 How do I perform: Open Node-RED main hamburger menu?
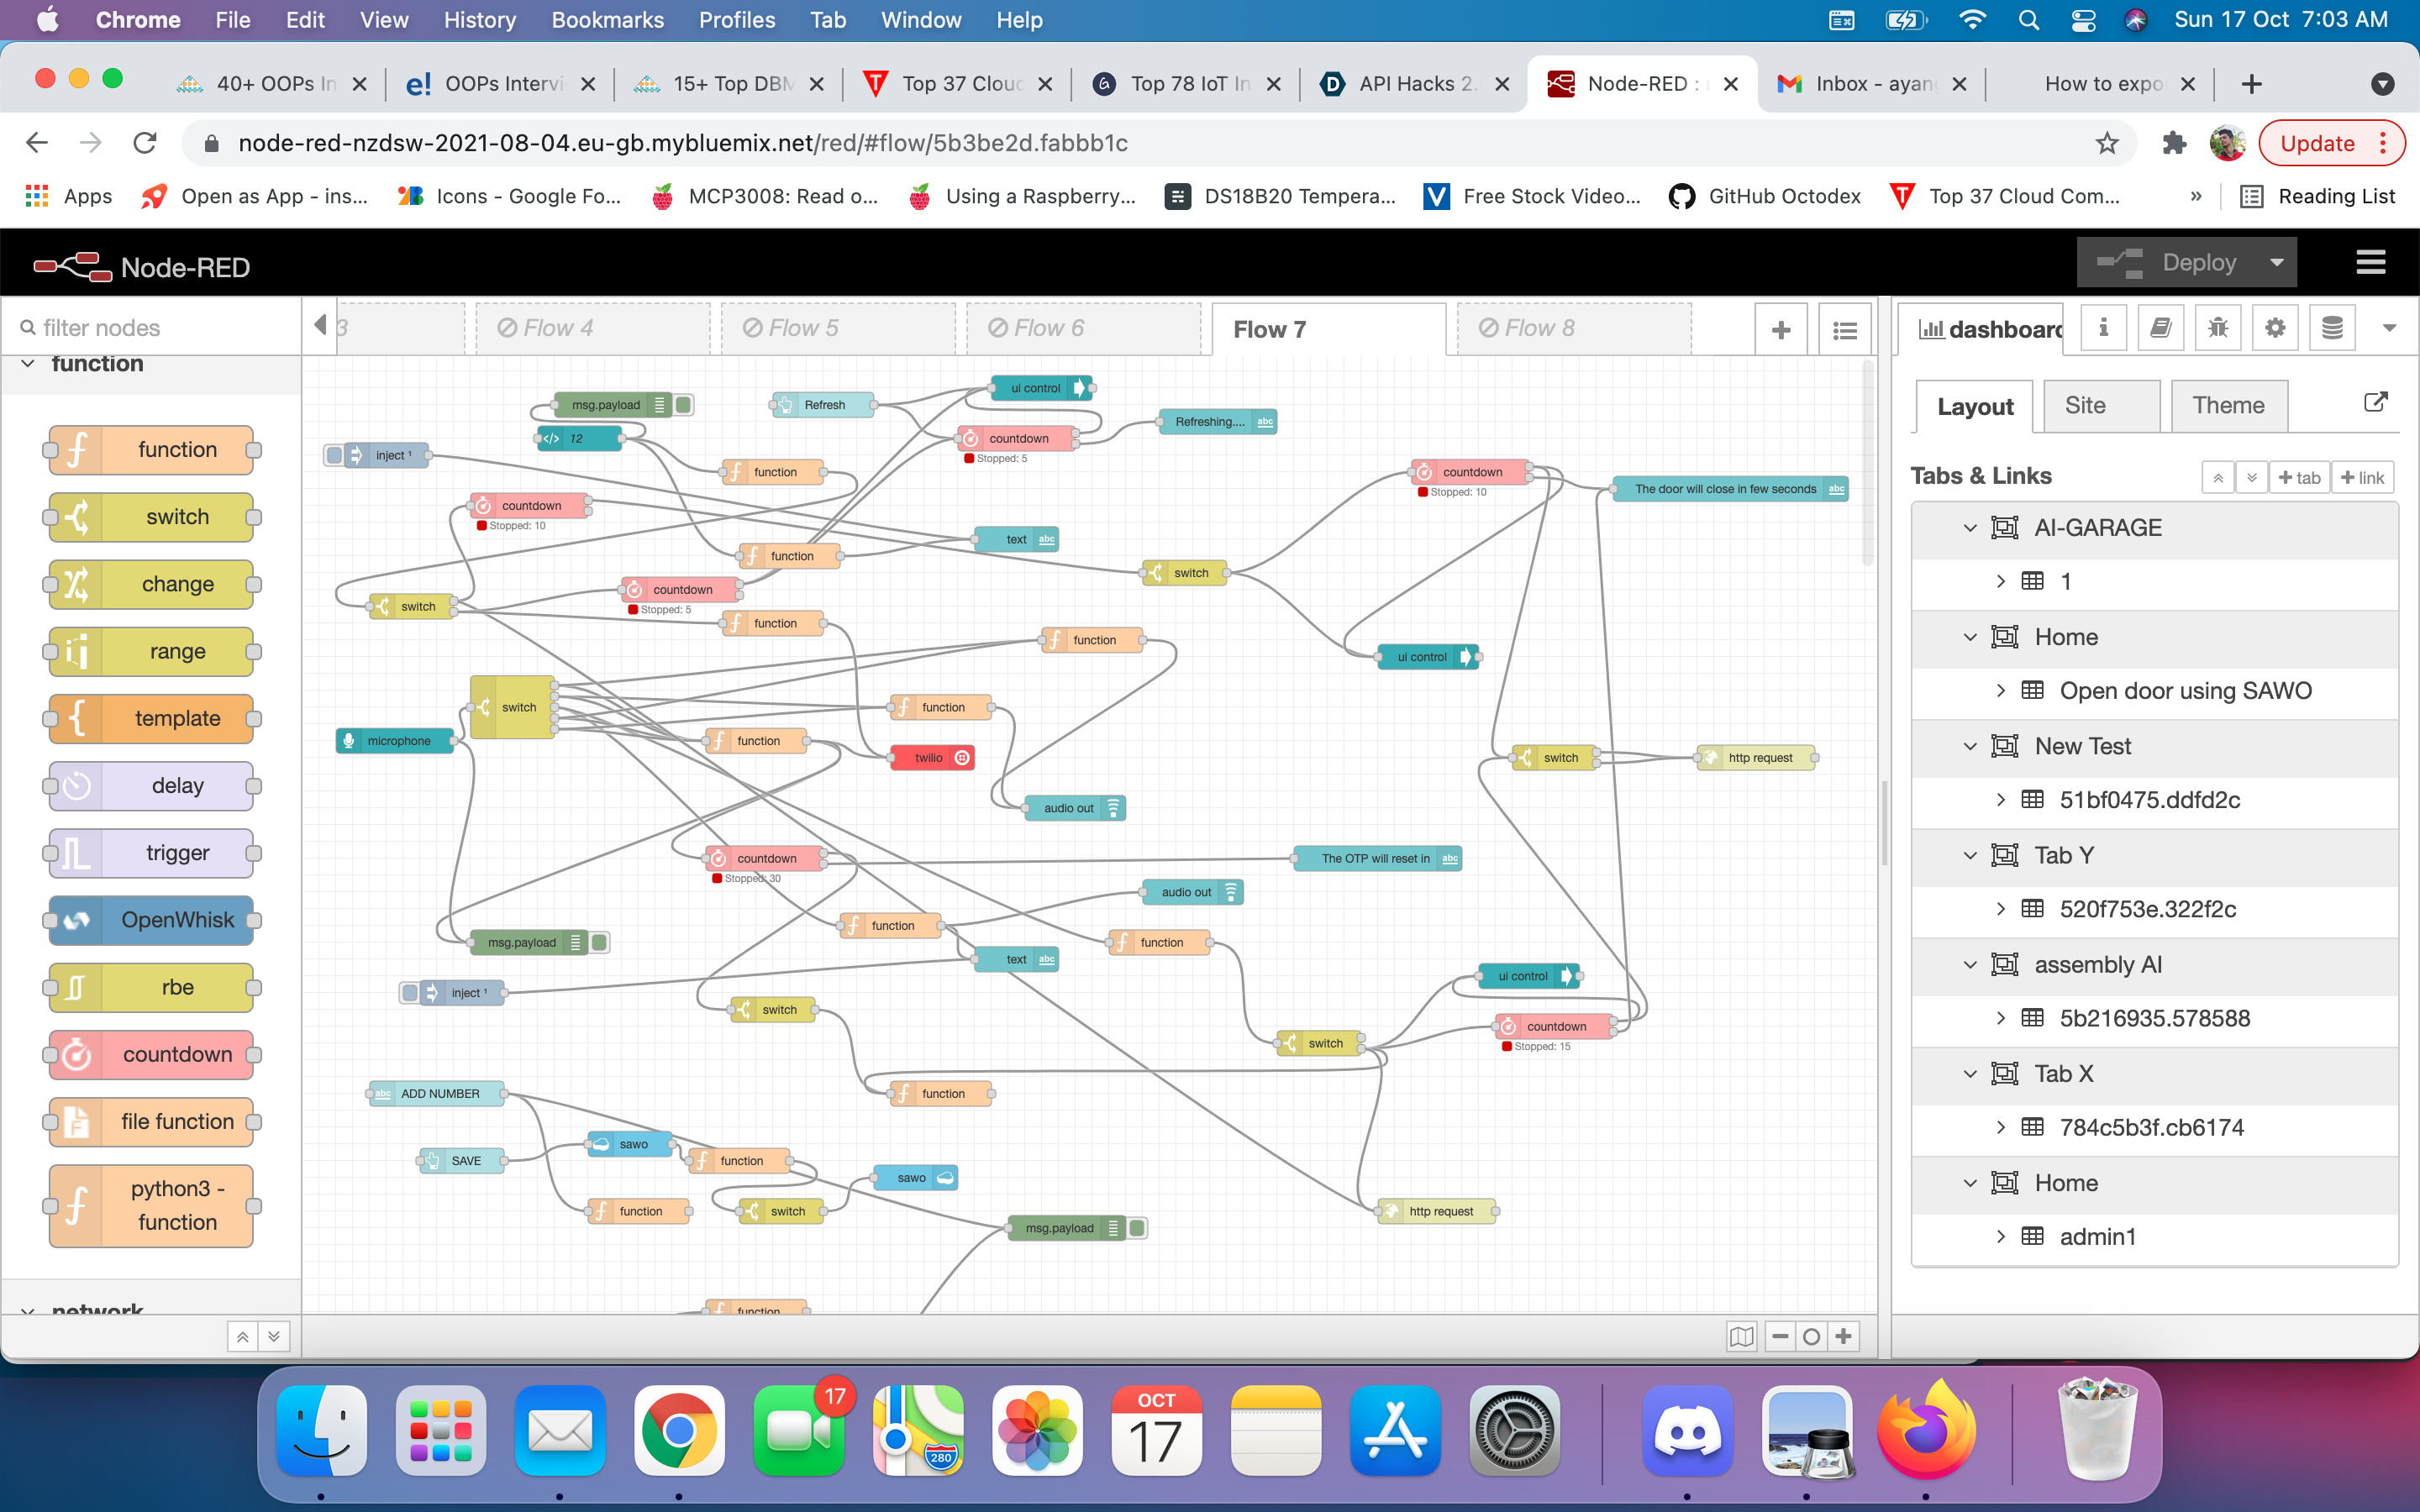(x=2370, y=263)
